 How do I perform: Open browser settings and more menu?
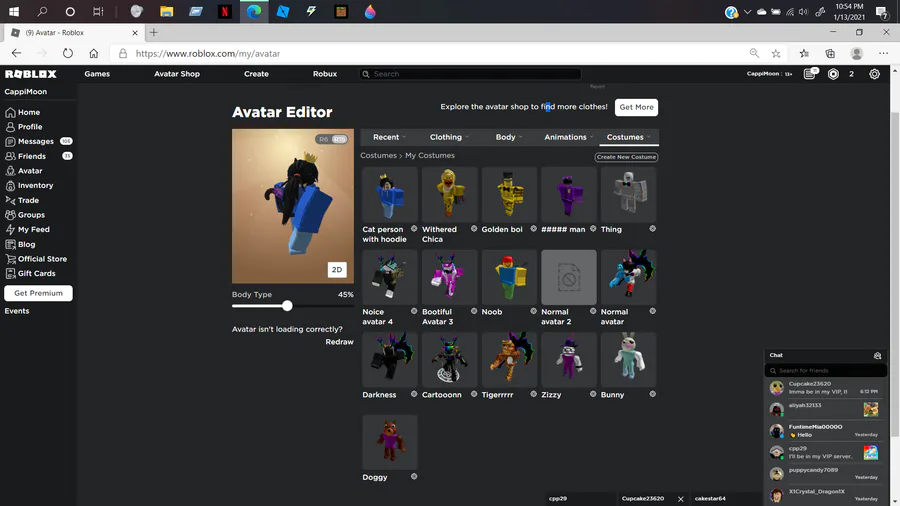coord(883,53)
